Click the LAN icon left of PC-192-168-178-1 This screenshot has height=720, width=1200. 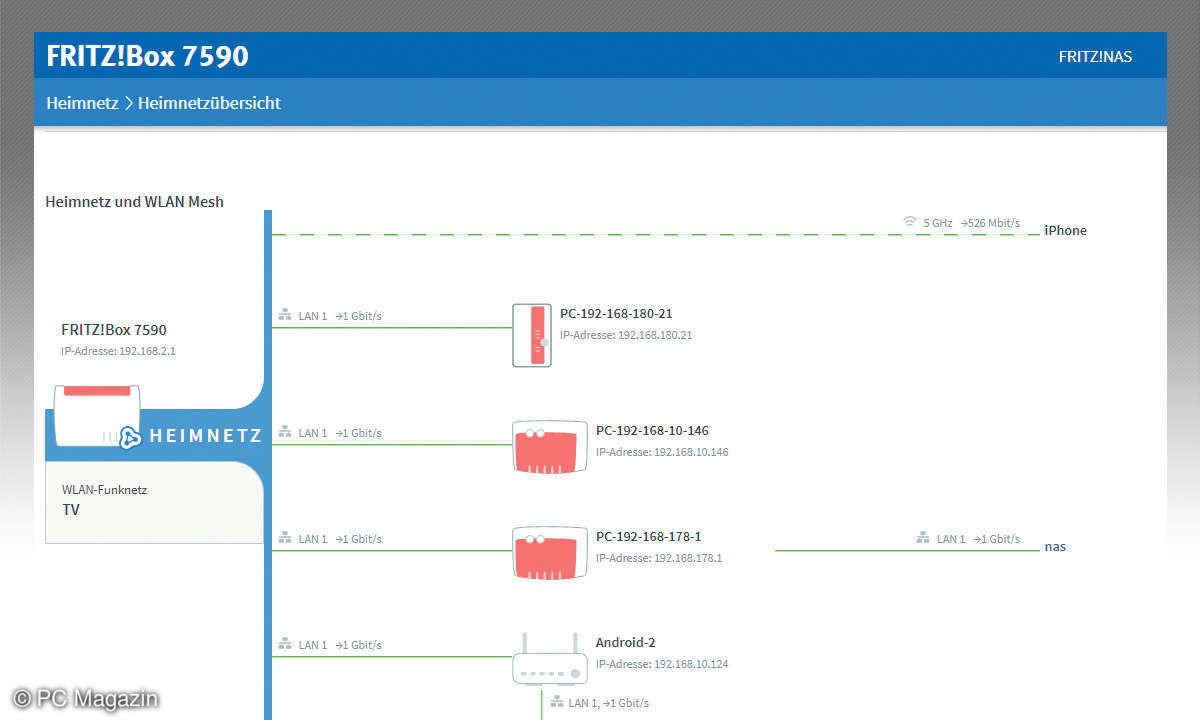[x=285, y=538]
